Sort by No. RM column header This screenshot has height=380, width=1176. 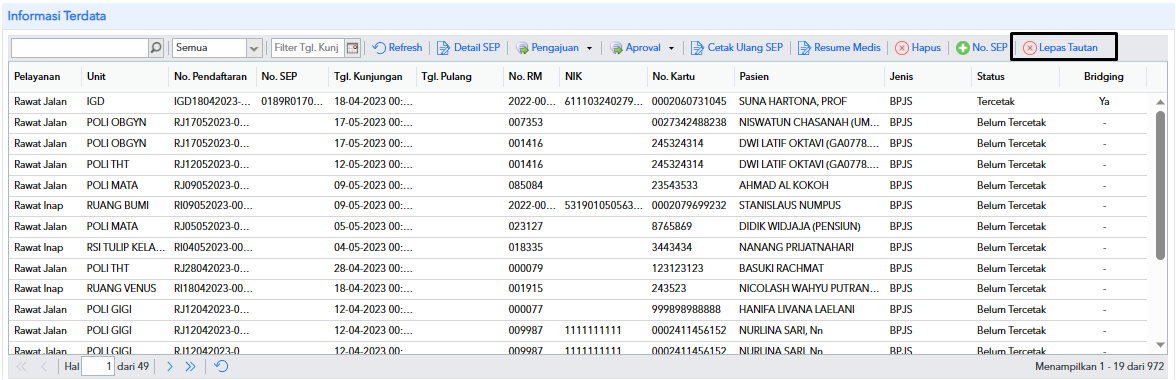531,76
